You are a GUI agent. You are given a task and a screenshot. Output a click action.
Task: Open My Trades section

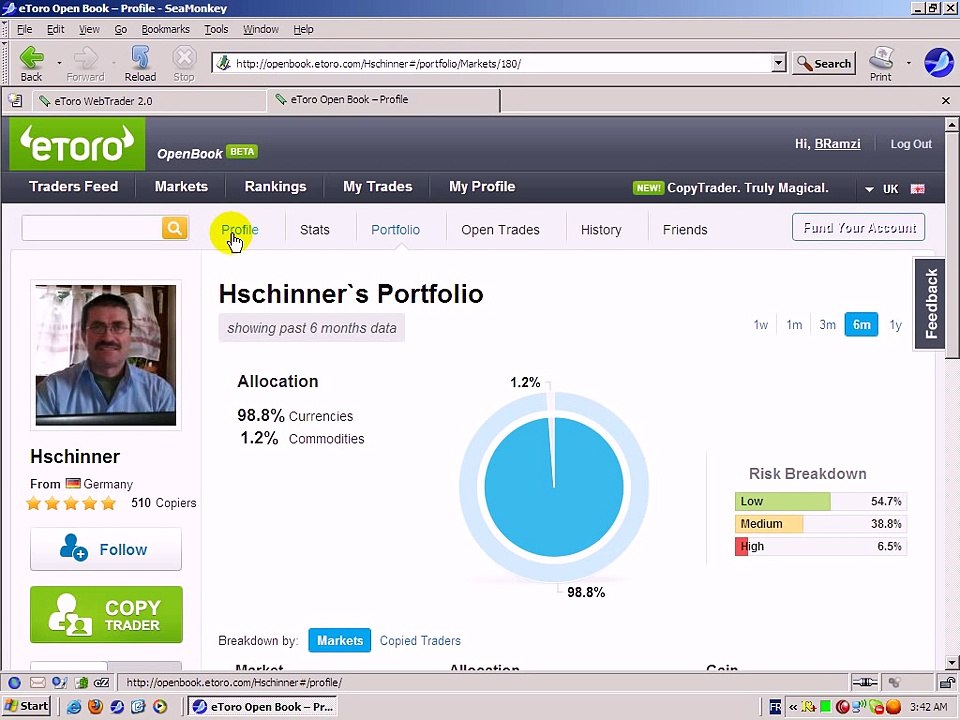click(x=377, y=187)
